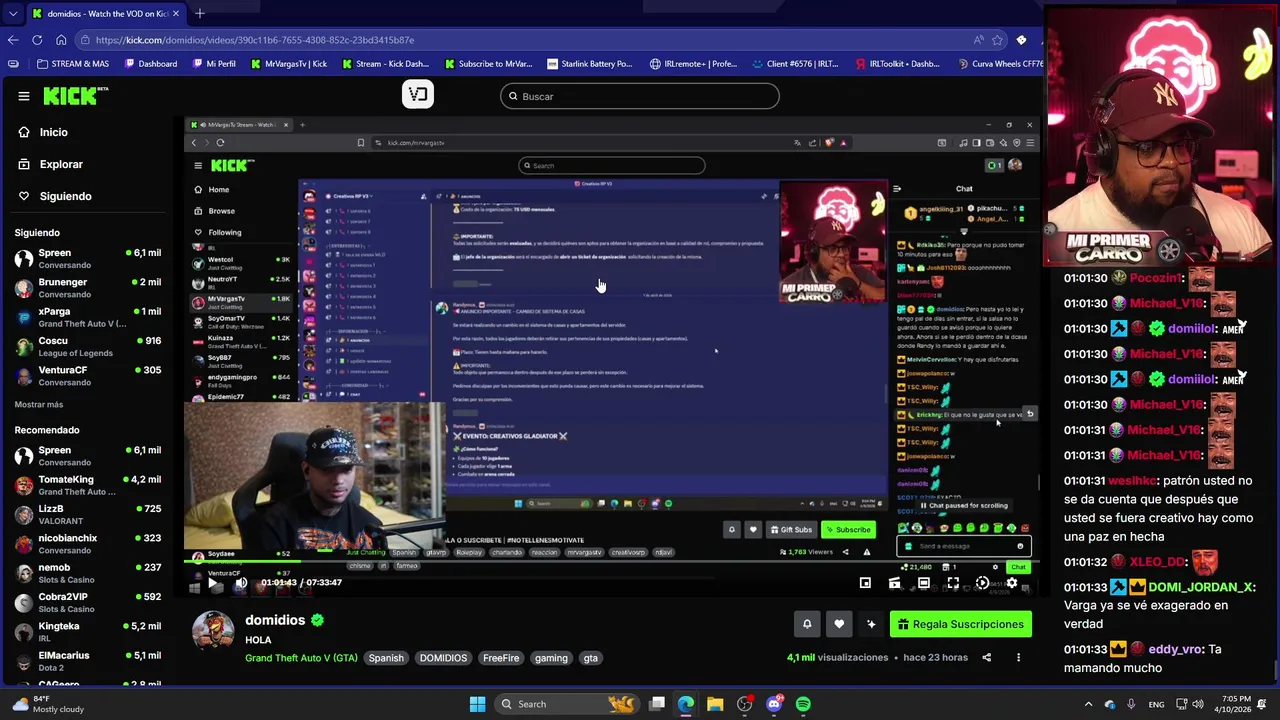Toggle notification bell for domidios
The image size is (1280, 720).
point(807,624)
